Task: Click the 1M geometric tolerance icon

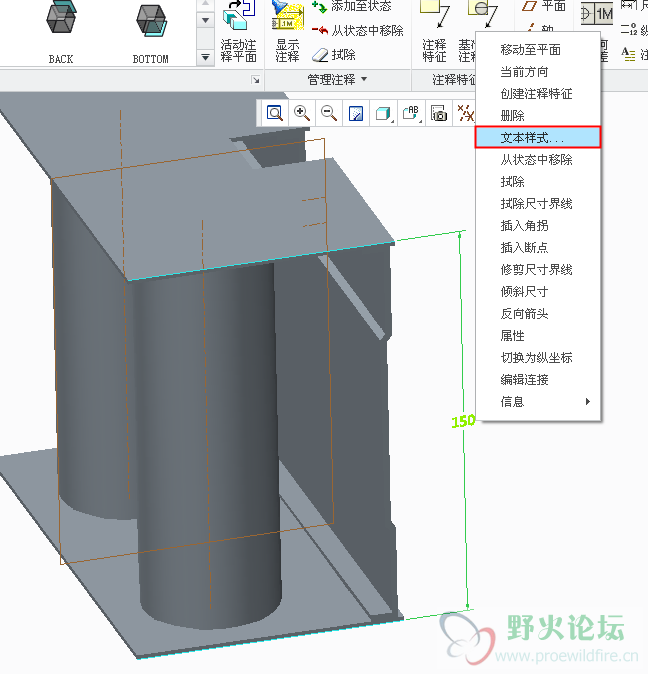Action: [x=597, y=13]
